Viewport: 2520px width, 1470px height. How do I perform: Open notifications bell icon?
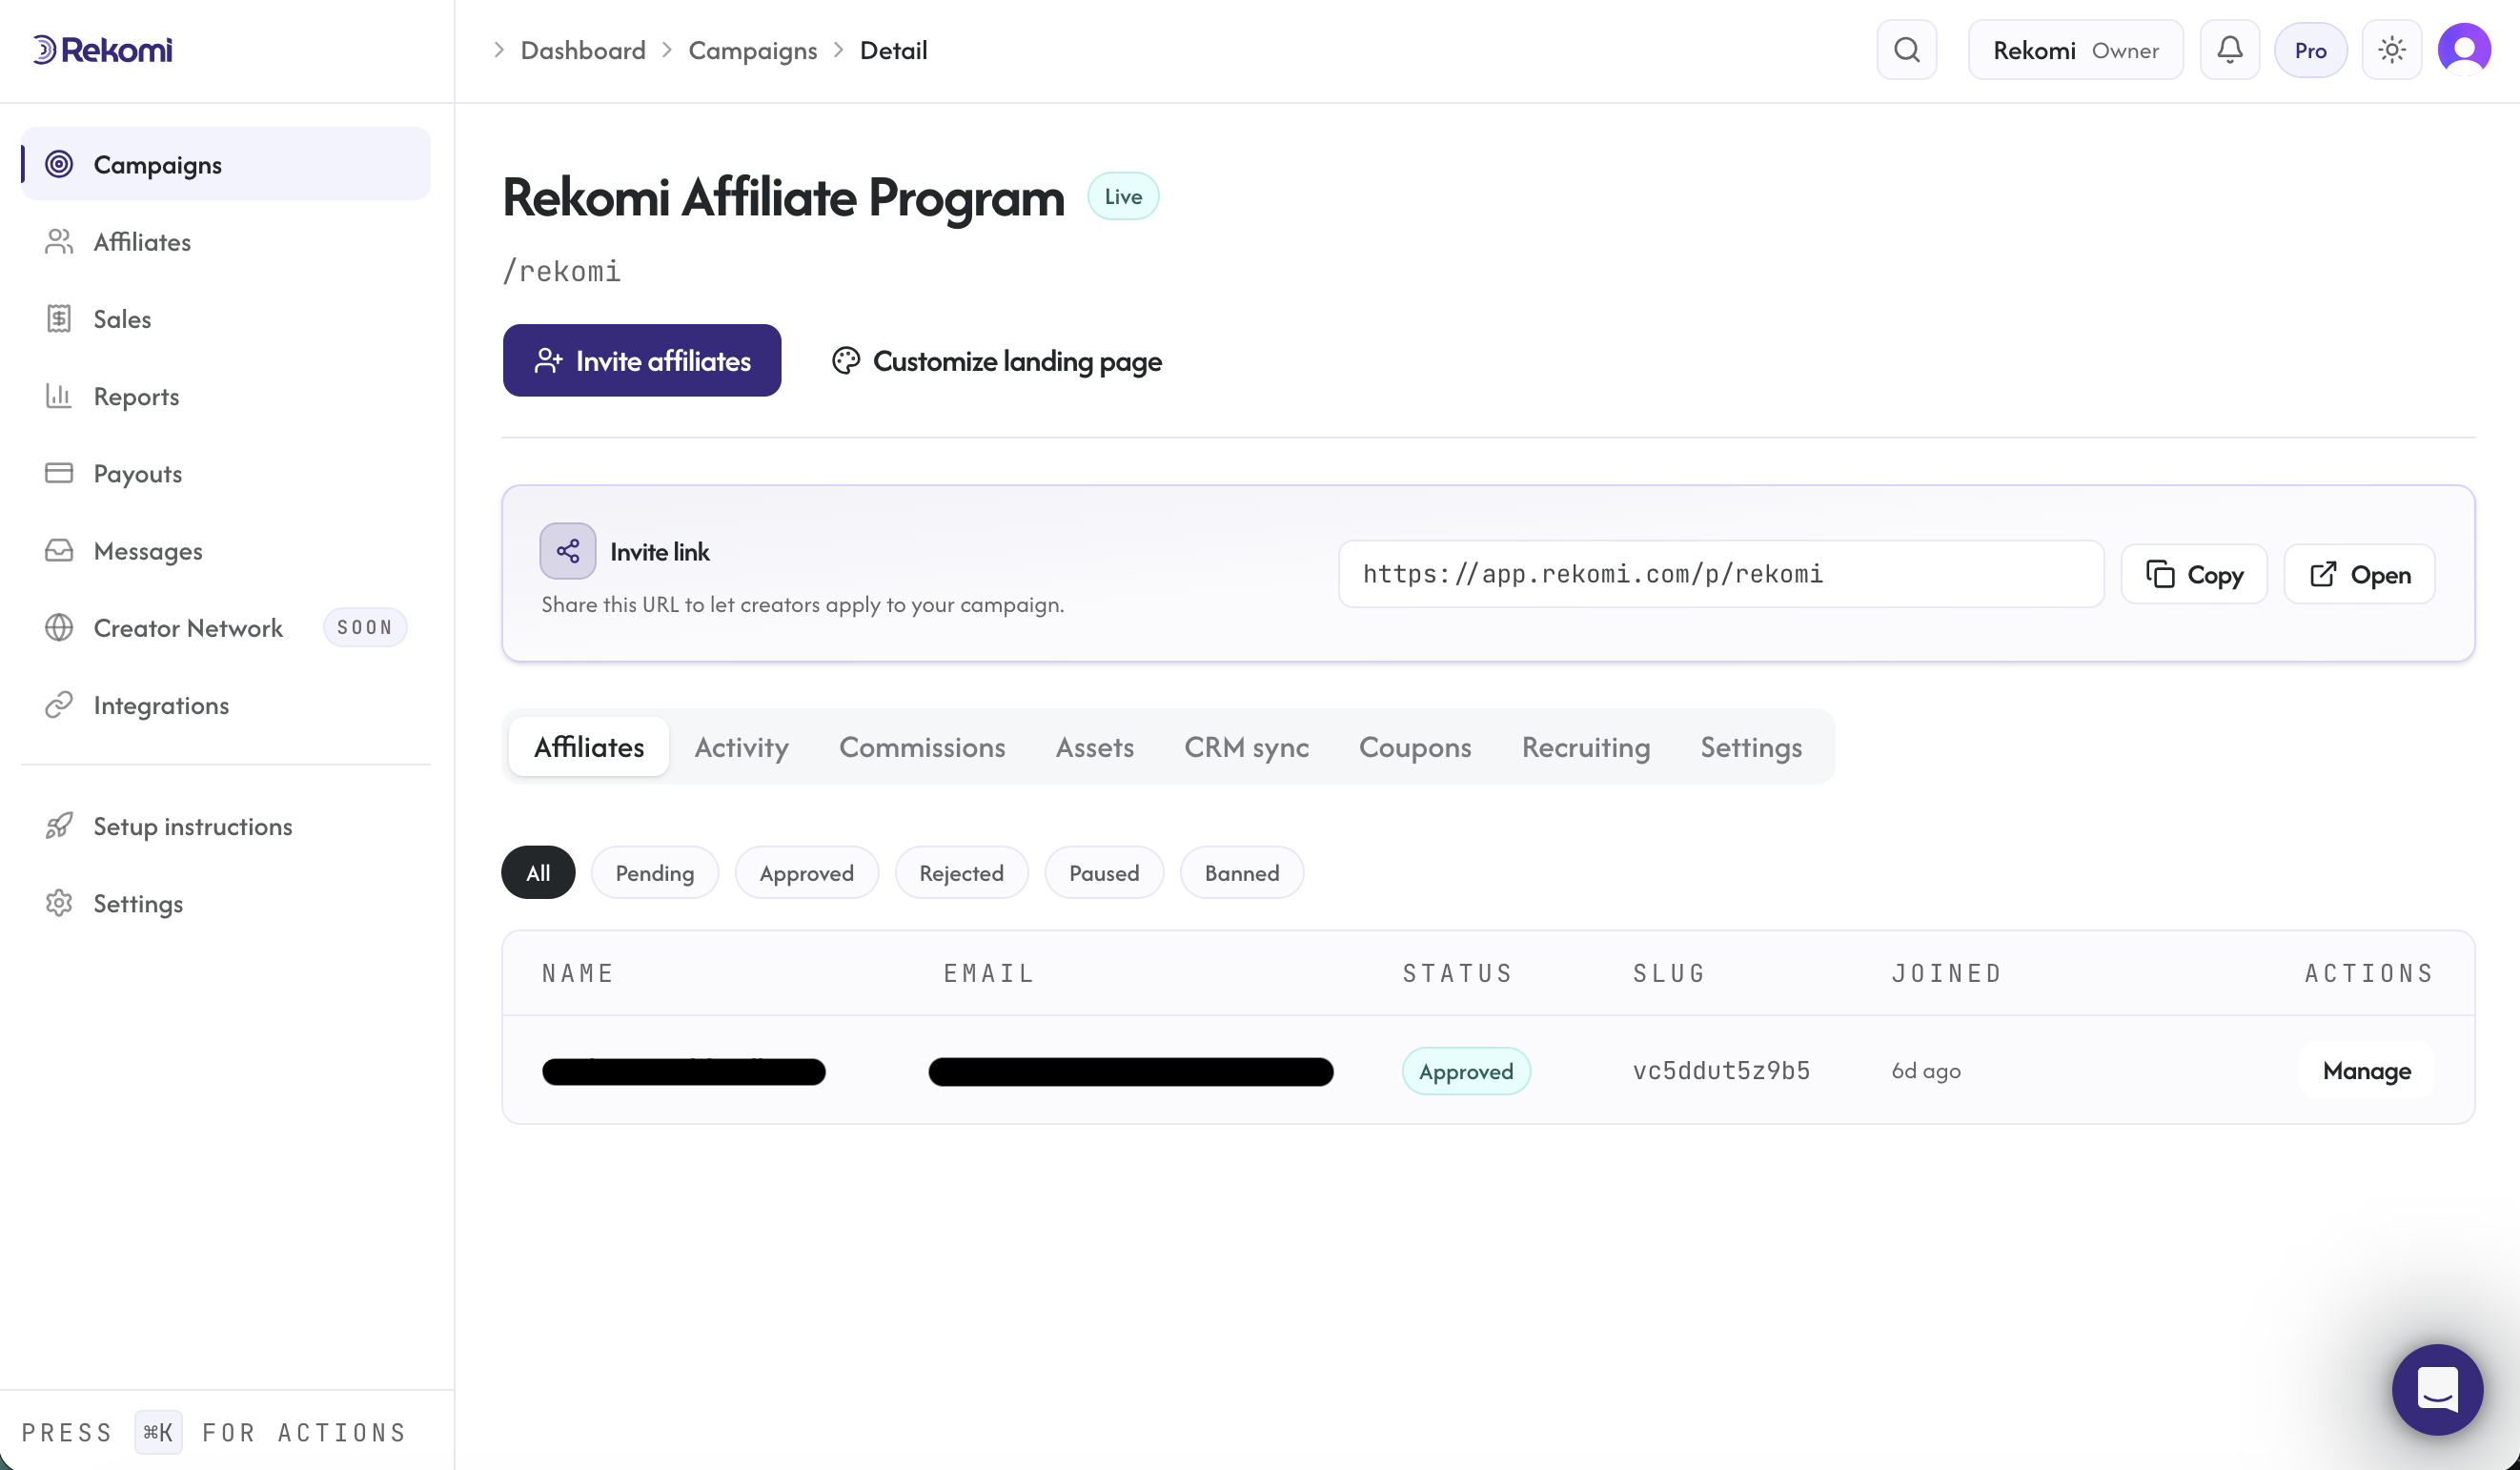[x=2229, y=50]
